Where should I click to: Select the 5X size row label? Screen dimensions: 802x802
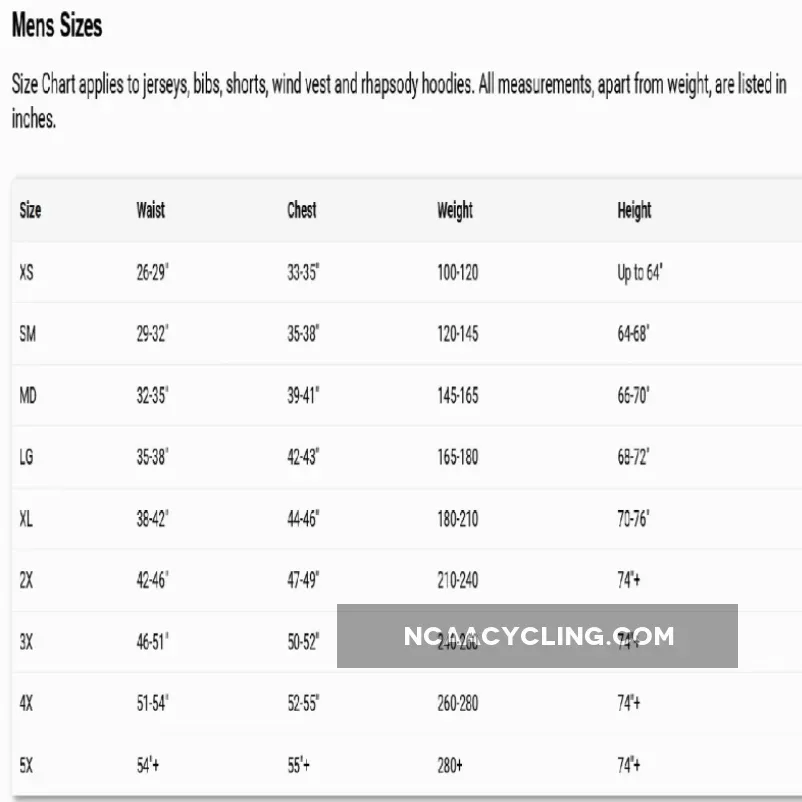(27, 765)
